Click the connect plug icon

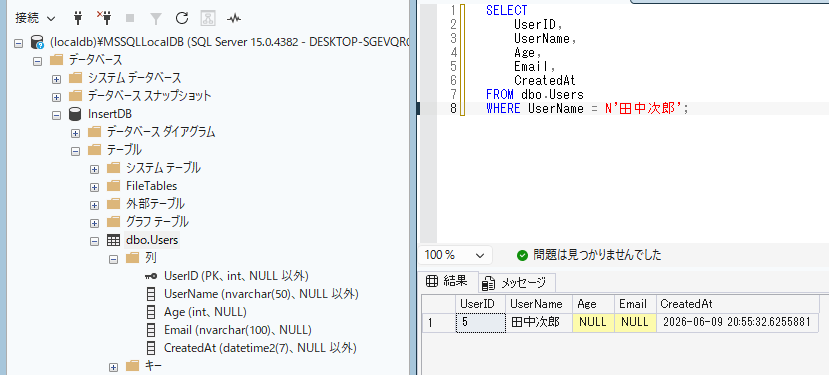[x=78, y=19]
